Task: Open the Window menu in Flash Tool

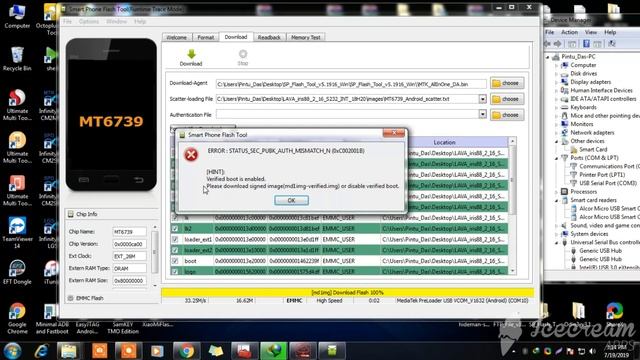Action: click(x=116, y=21)
